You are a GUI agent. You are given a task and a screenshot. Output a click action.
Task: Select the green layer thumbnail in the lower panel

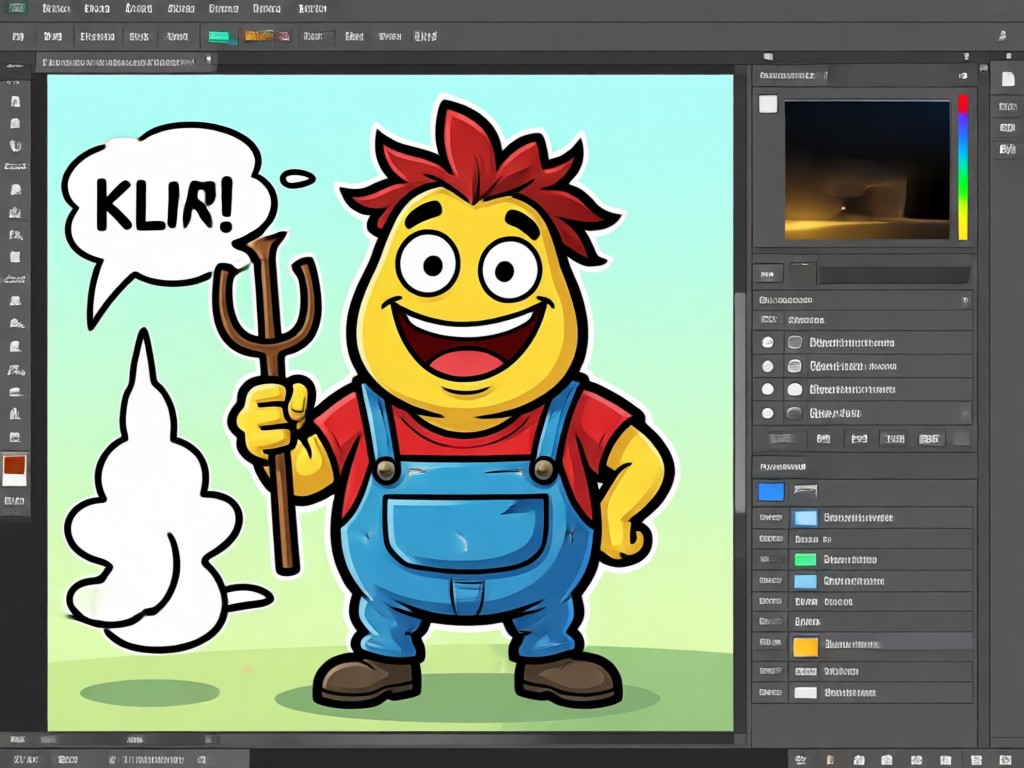pyautogui.click(x=805, y=560)
